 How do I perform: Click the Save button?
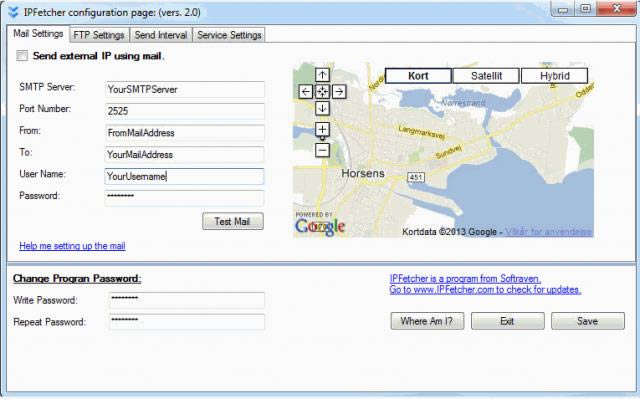click(x=588, y=321)
